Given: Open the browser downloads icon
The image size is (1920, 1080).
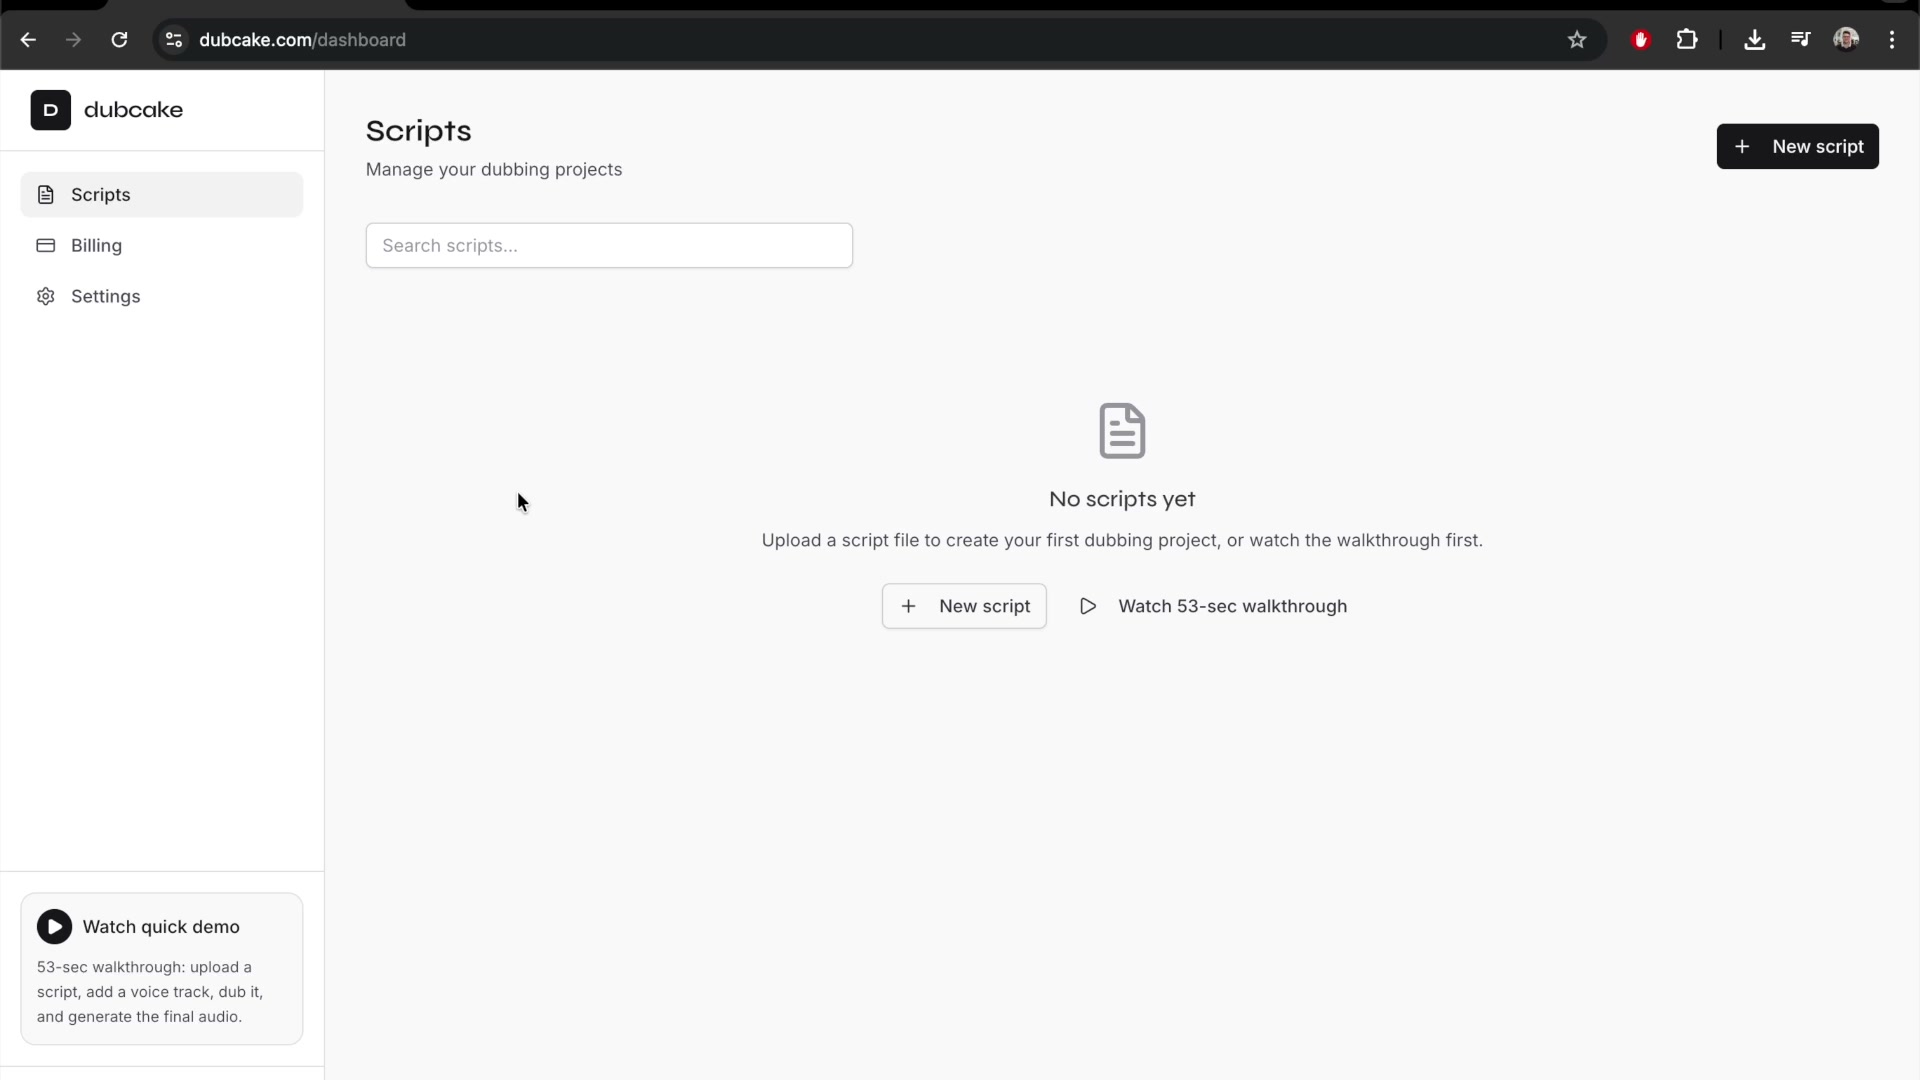Looking at the screenshot, I should coord(1754,40).
